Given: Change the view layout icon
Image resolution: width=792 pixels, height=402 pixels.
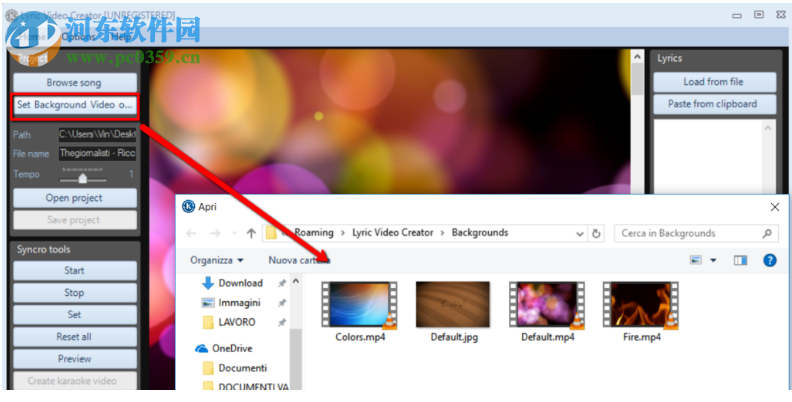Looking at the screenshot, I should pos(696,260).
